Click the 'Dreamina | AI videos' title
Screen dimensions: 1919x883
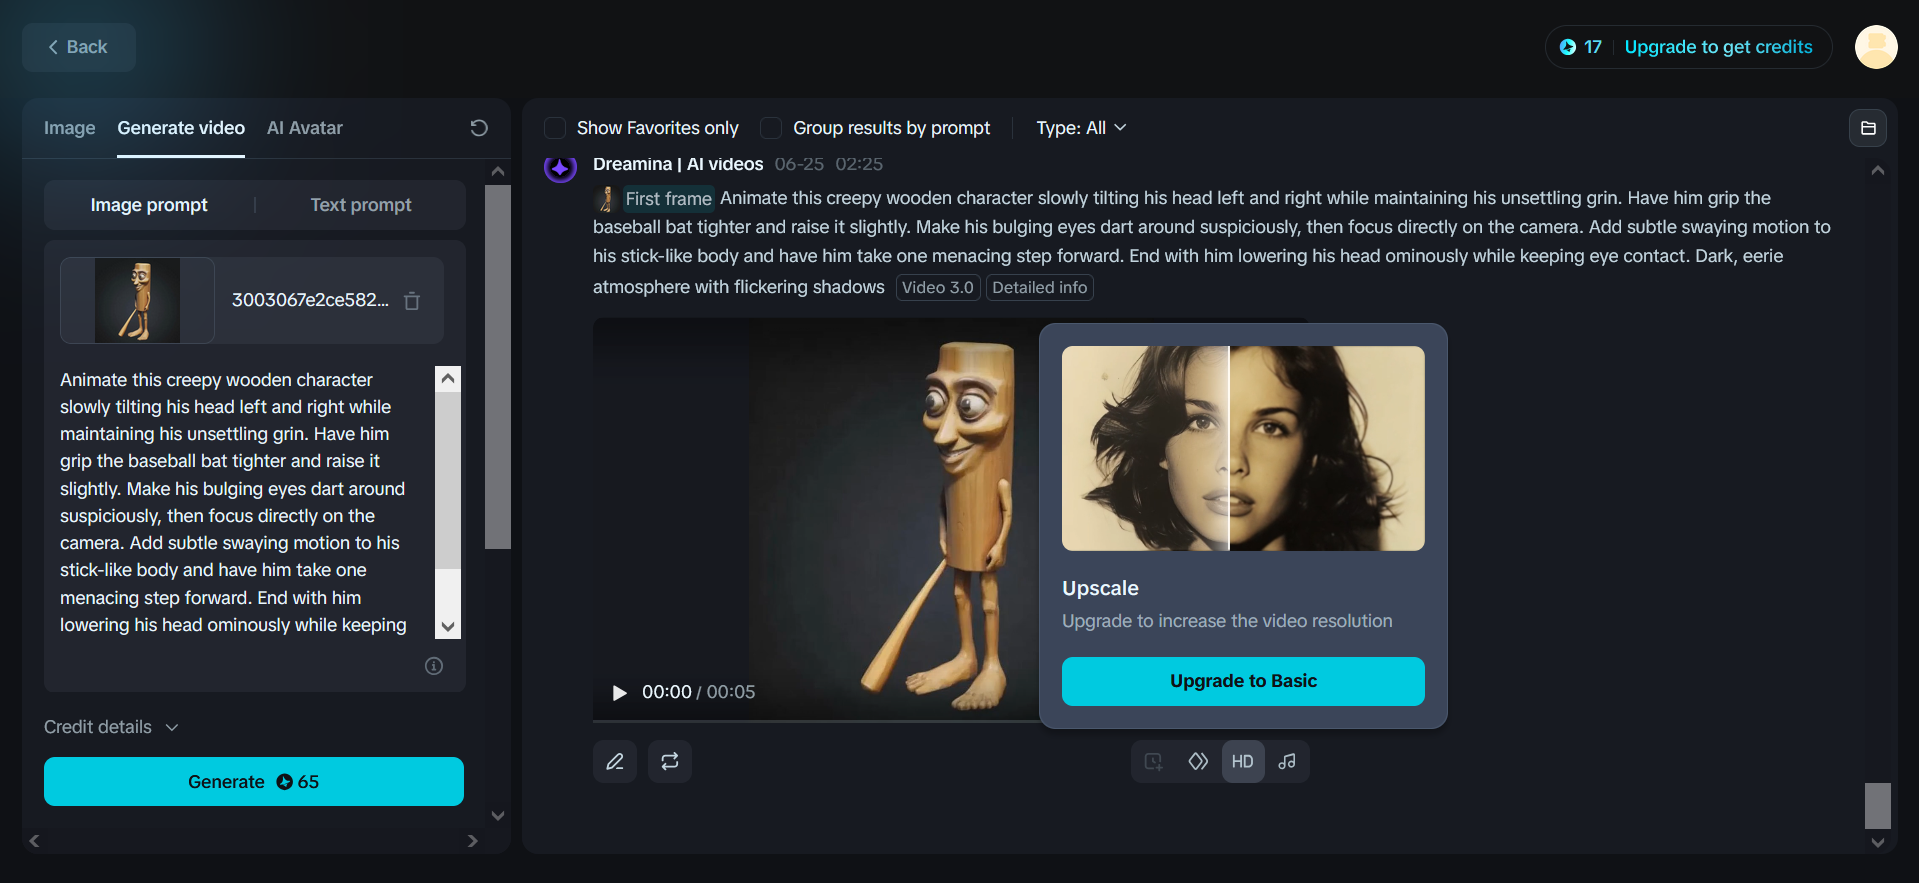point(678,164)
